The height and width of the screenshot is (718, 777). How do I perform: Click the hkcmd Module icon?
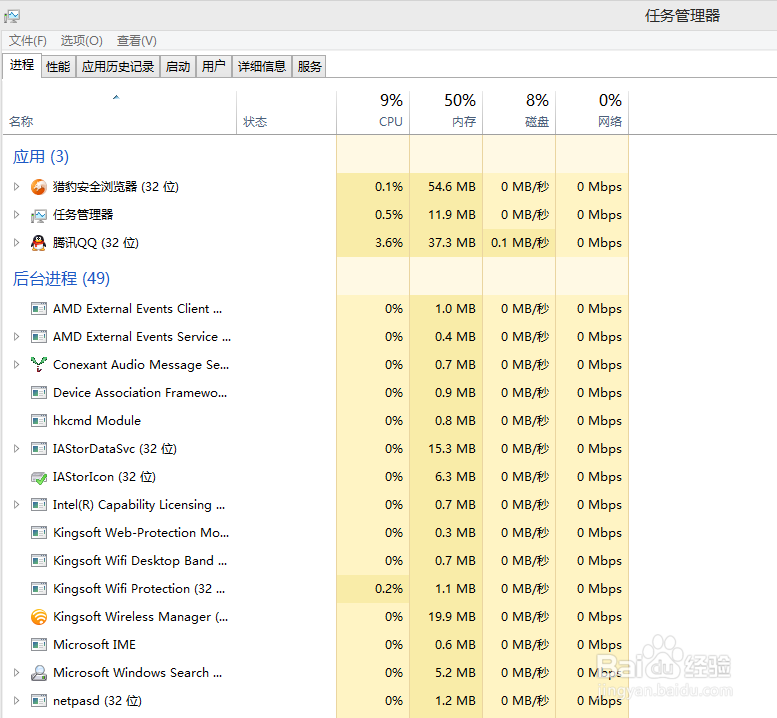(39, 421)
